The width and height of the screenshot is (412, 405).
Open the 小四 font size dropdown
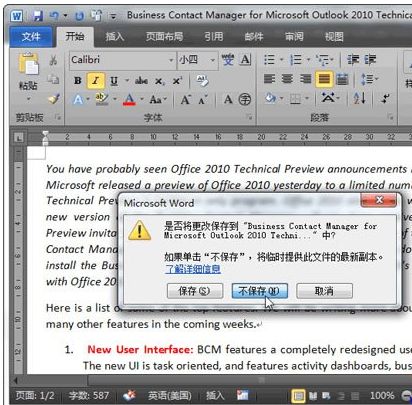pos(213,60)
